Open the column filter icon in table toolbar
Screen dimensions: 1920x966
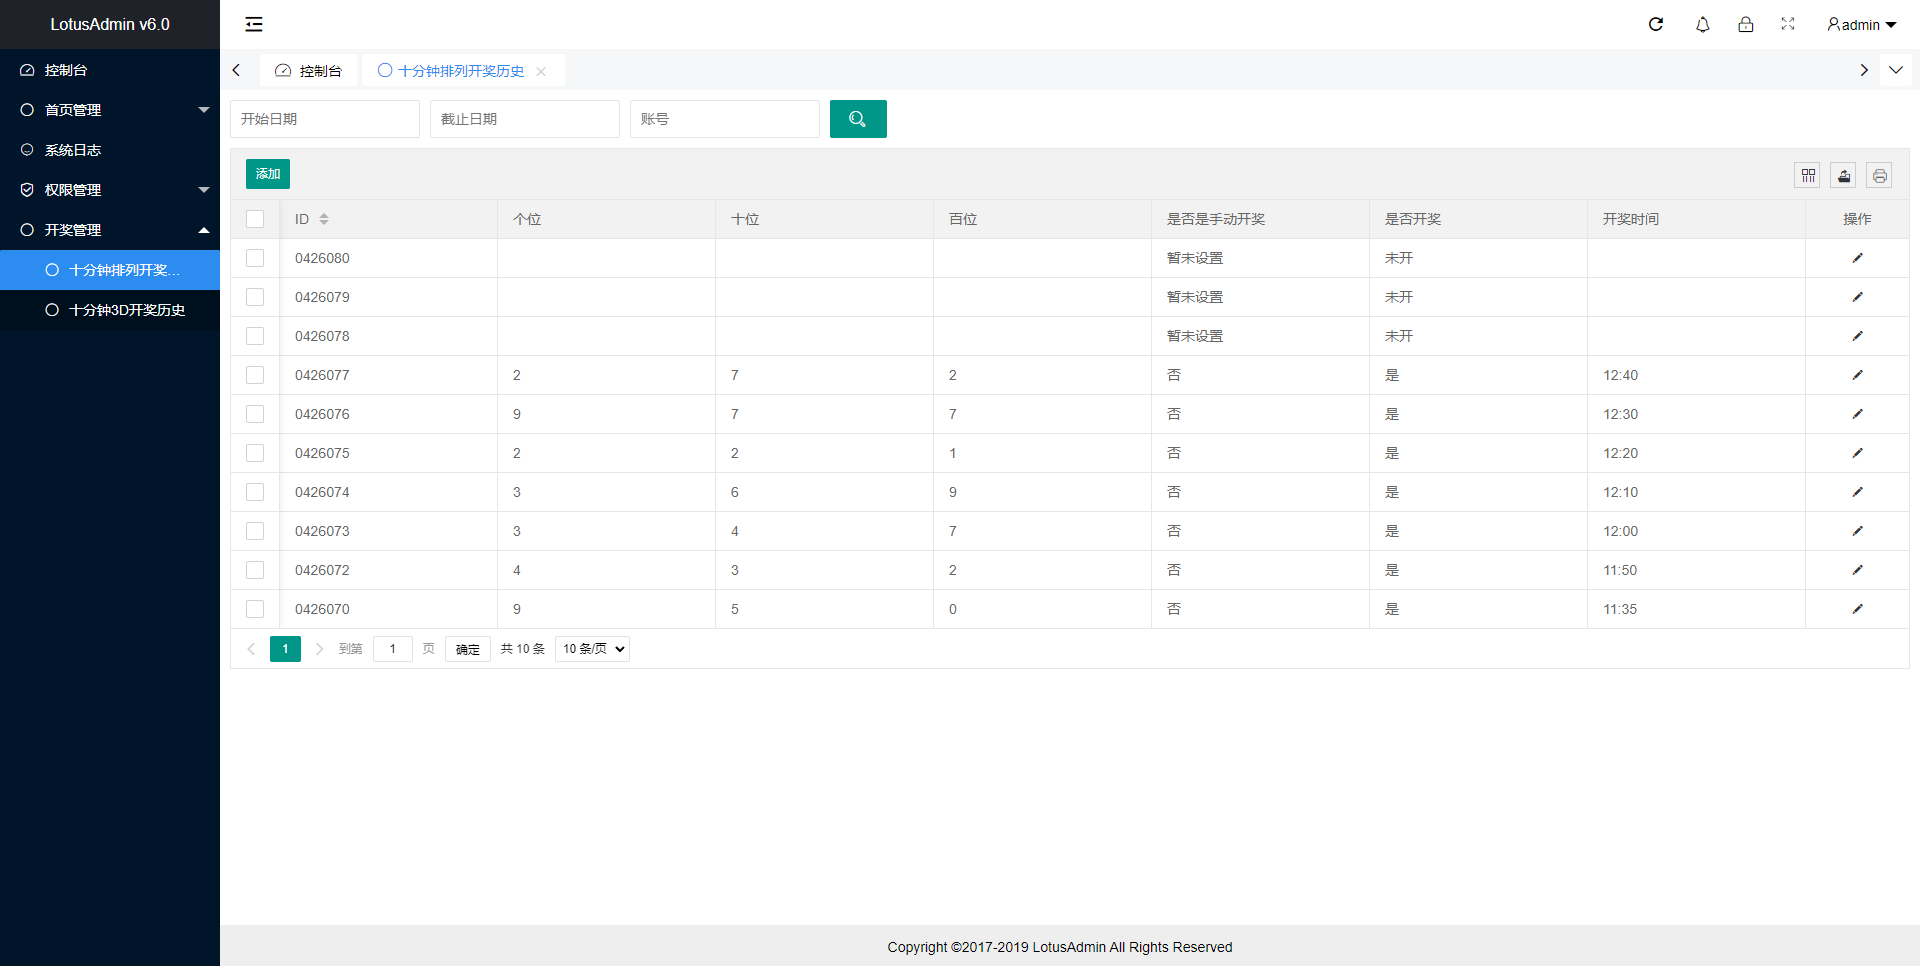tap(1808, 176)
